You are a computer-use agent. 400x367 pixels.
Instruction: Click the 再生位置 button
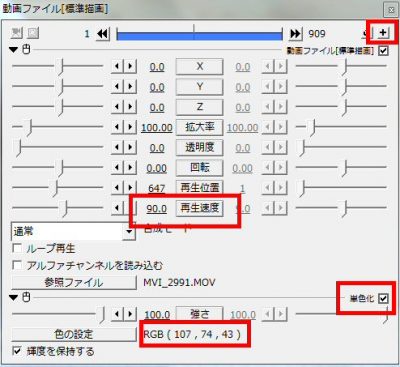tap(199, 188)
